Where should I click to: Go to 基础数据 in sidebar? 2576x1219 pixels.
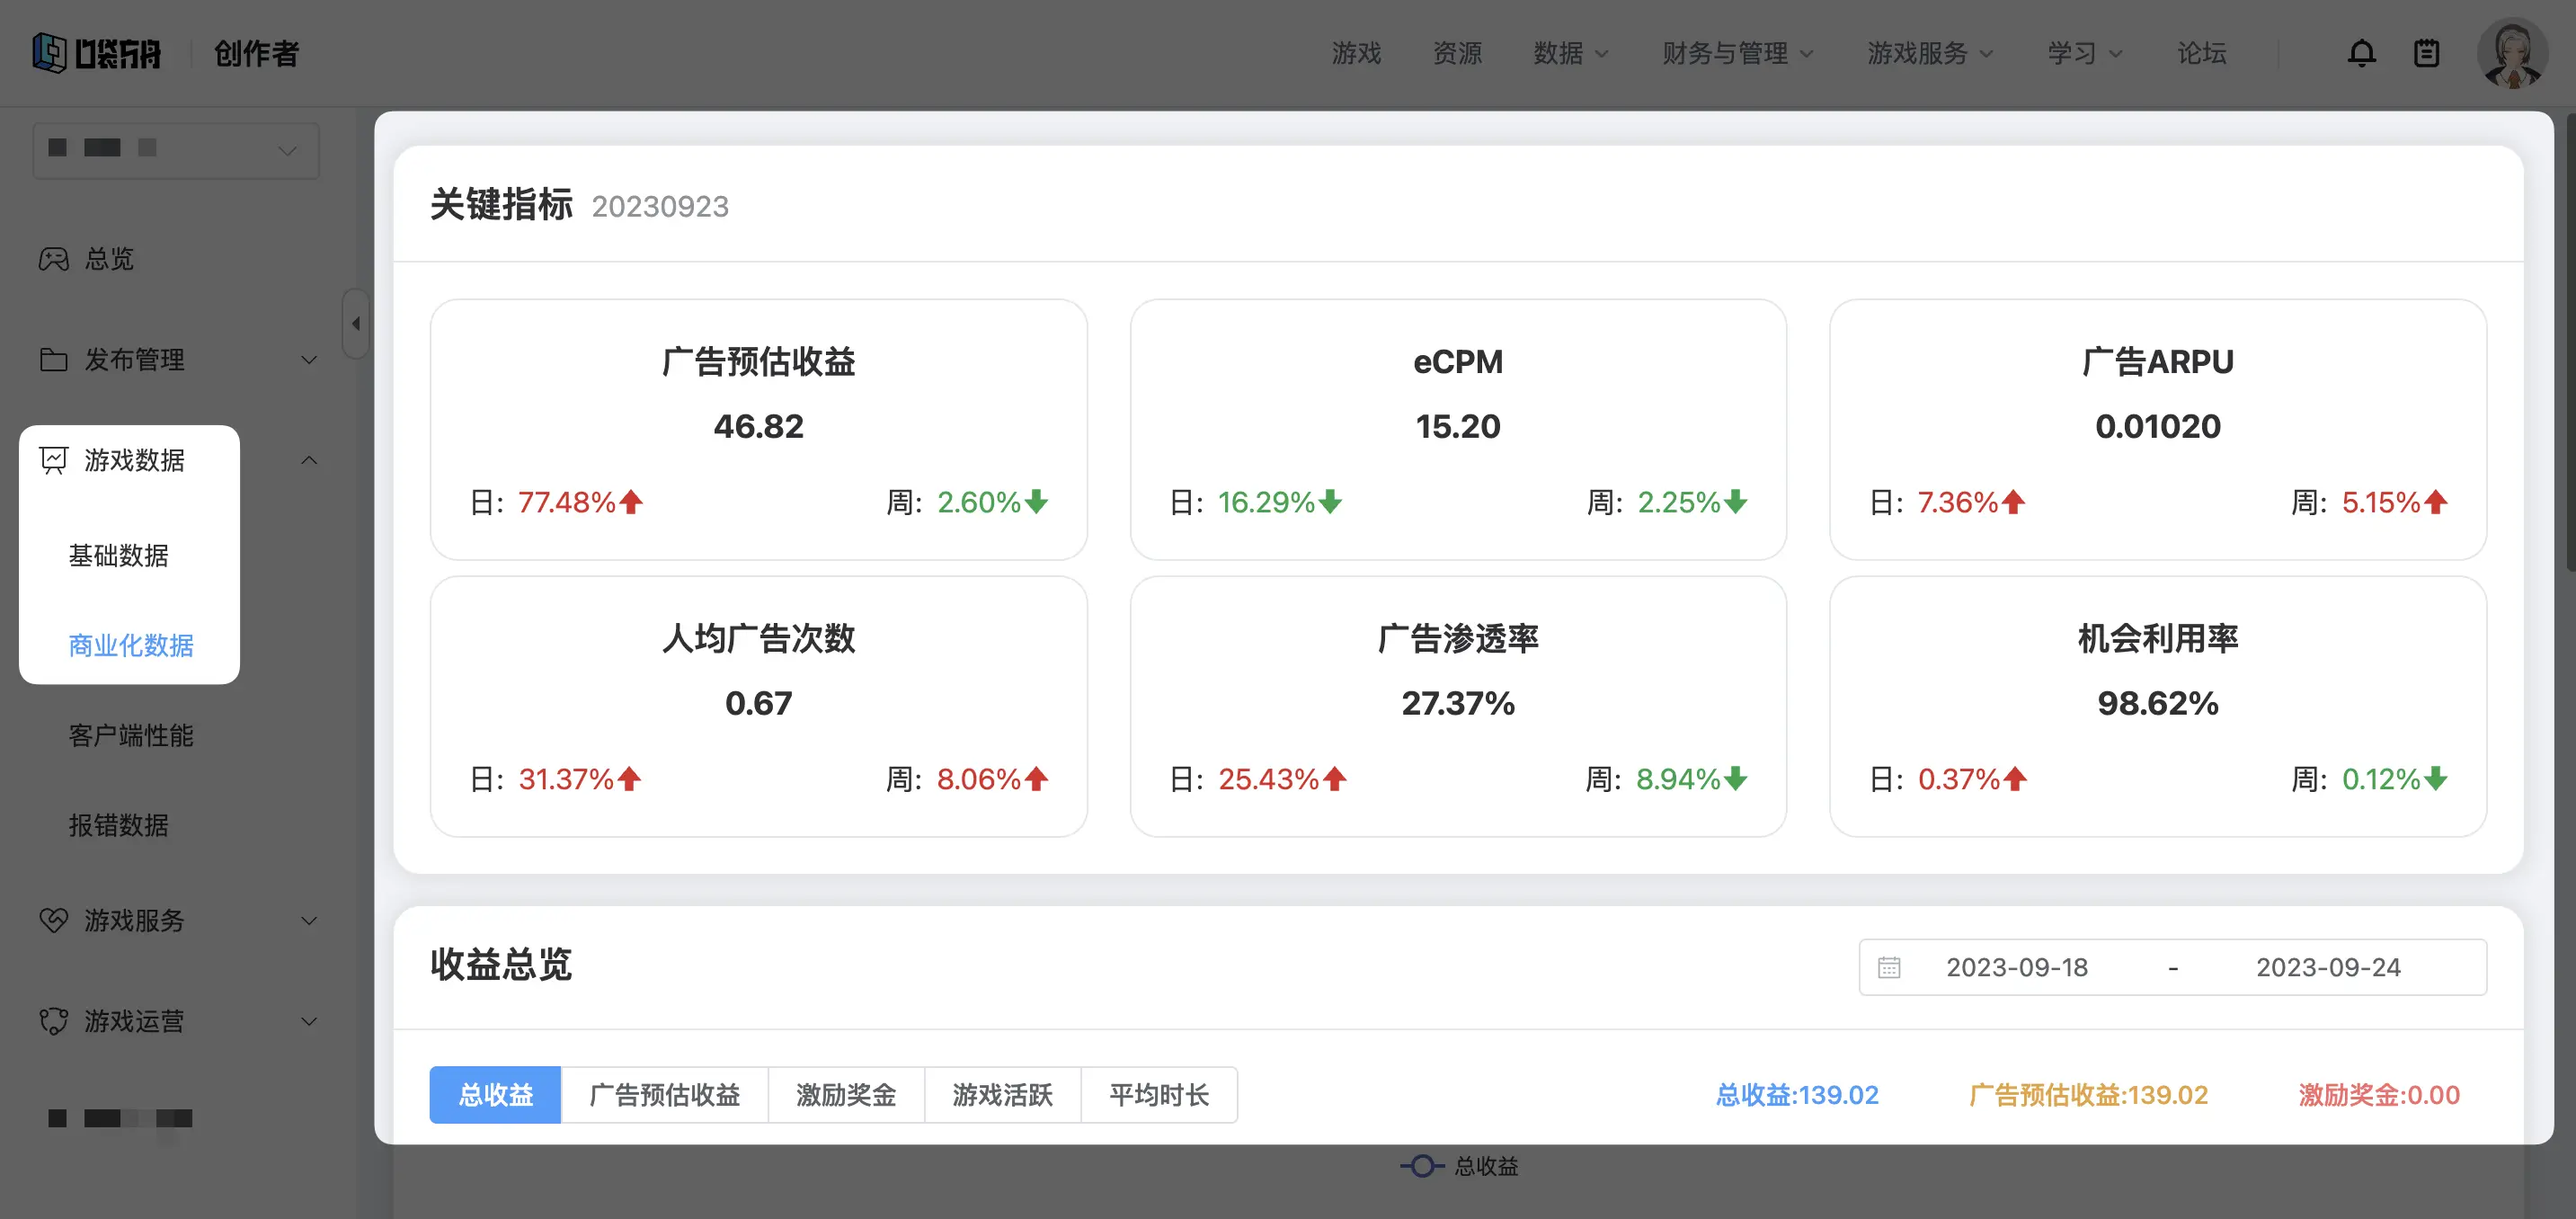tap(118, 555)
